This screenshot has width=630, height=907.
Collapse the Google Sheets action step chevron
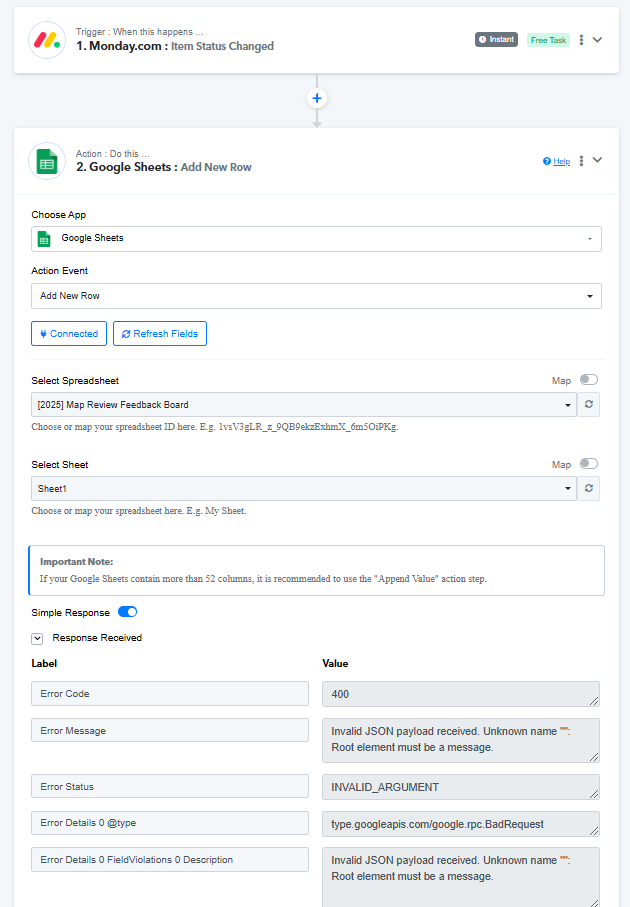598,160
